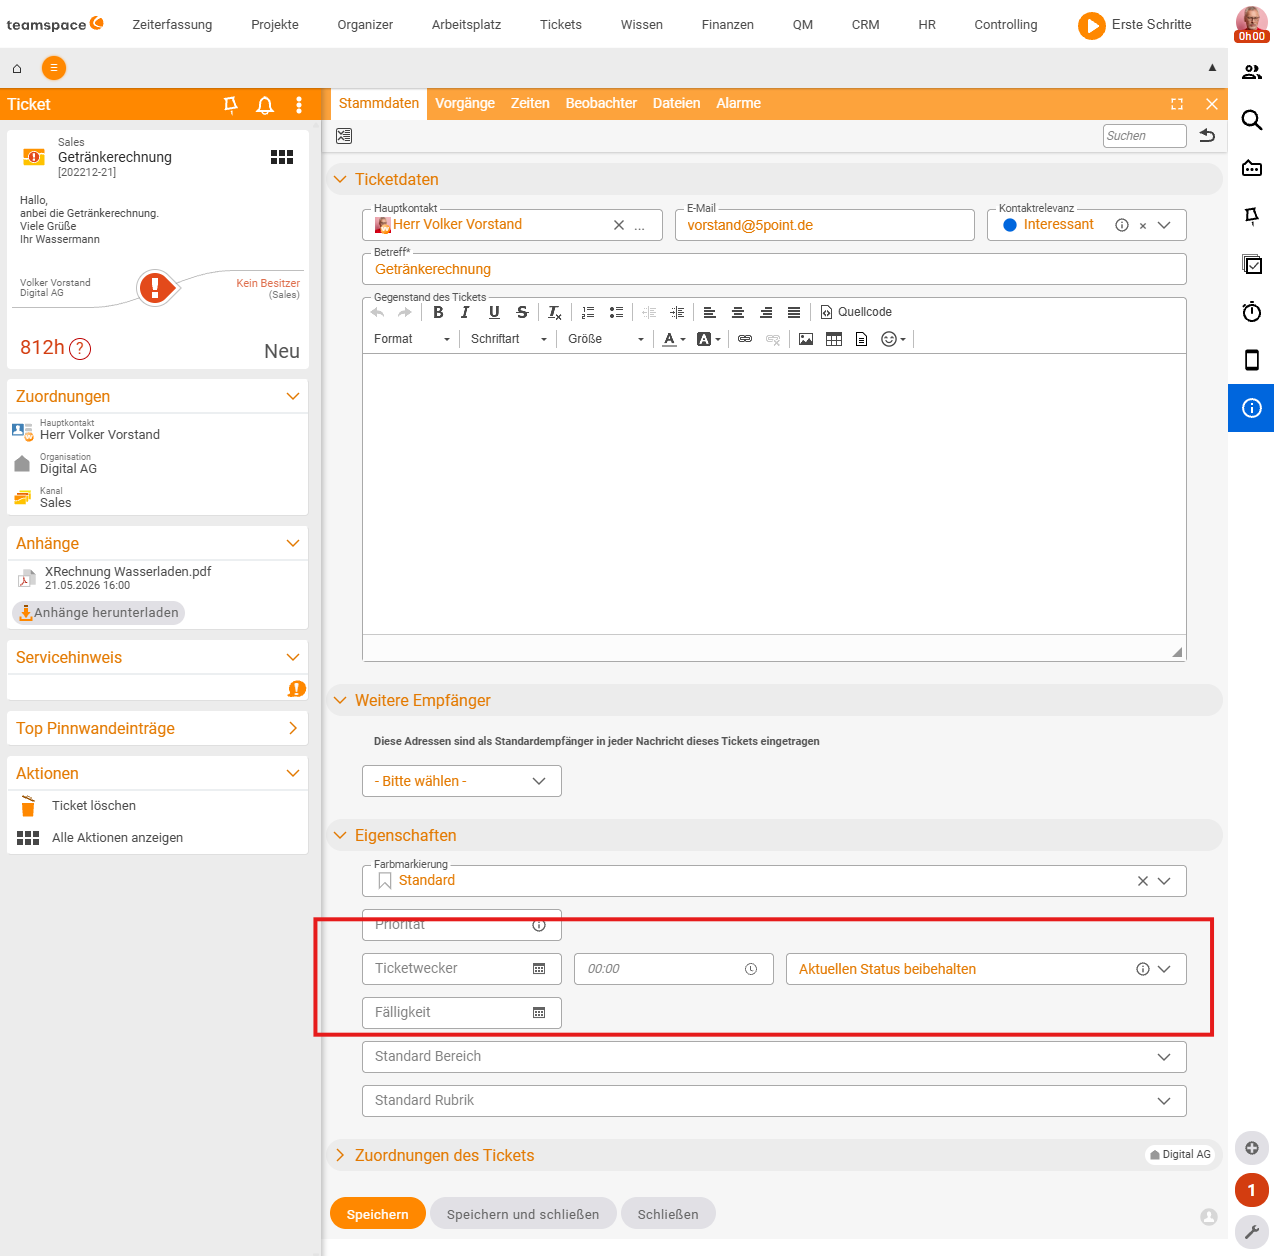Click the orange round menu icon beside home
1274x1256 pixels.
(x=54, y=68)
